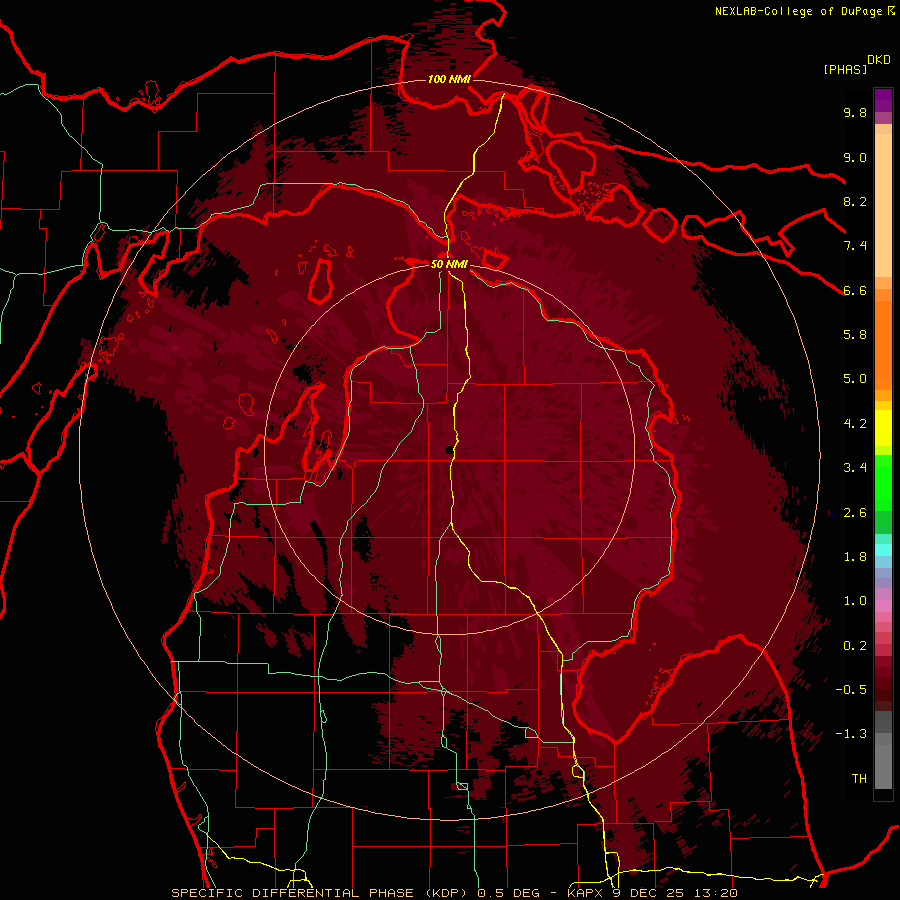This screenshot has width=900, height=900.
Task: Click the 50 NMI range ring label
Action: click(449, 264)
